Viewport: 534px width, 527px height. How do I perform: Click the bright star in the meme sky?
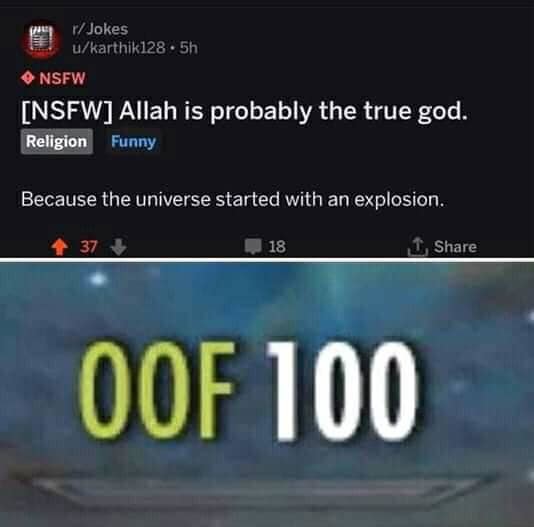coord(98,279)
